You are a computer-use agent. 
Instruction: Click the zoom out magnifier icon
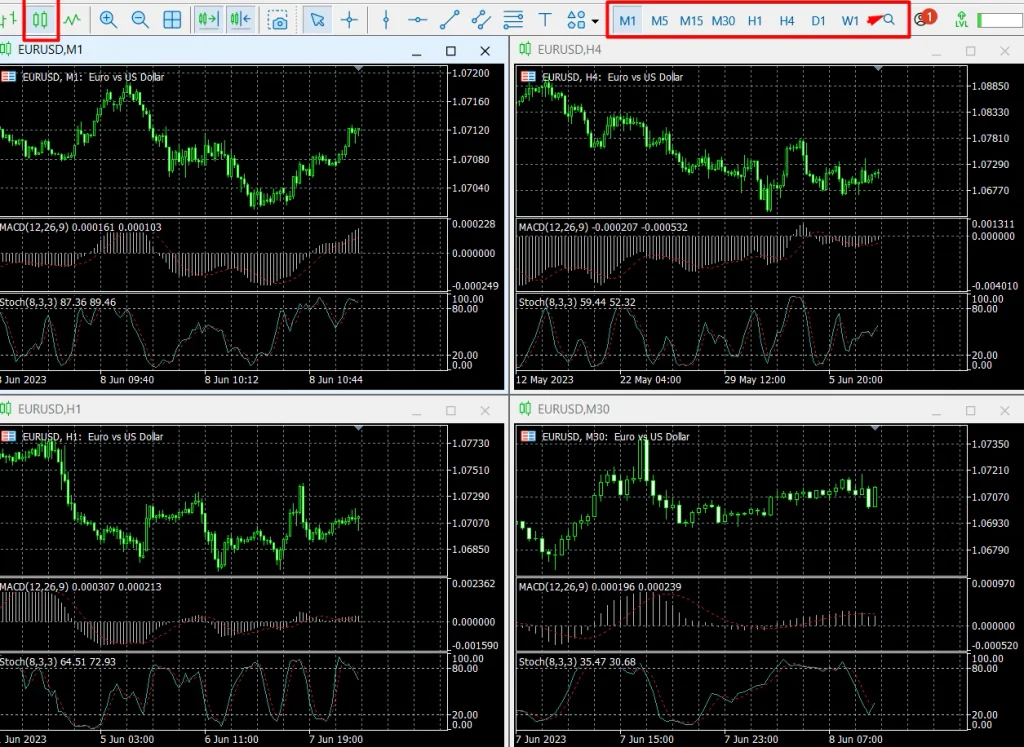tap(140, 20)
